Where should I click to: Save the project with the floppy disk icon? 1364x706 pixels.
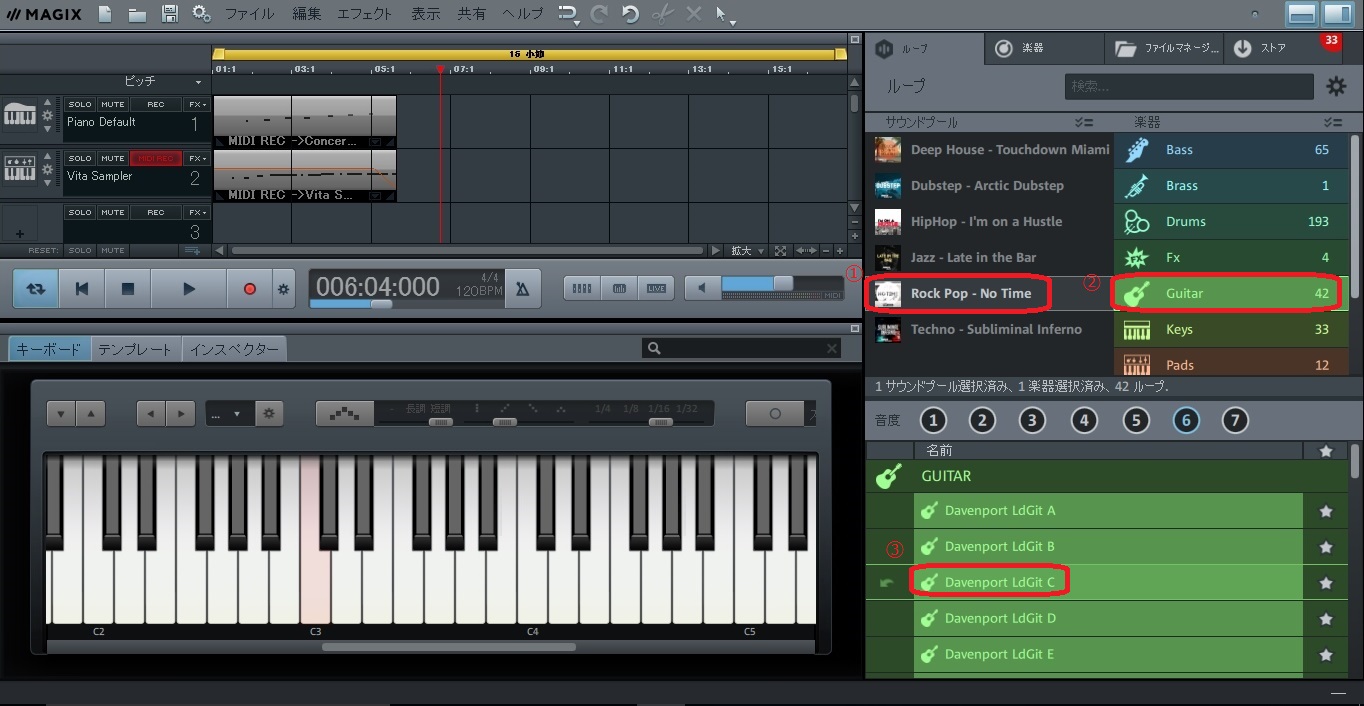(170, 14)
